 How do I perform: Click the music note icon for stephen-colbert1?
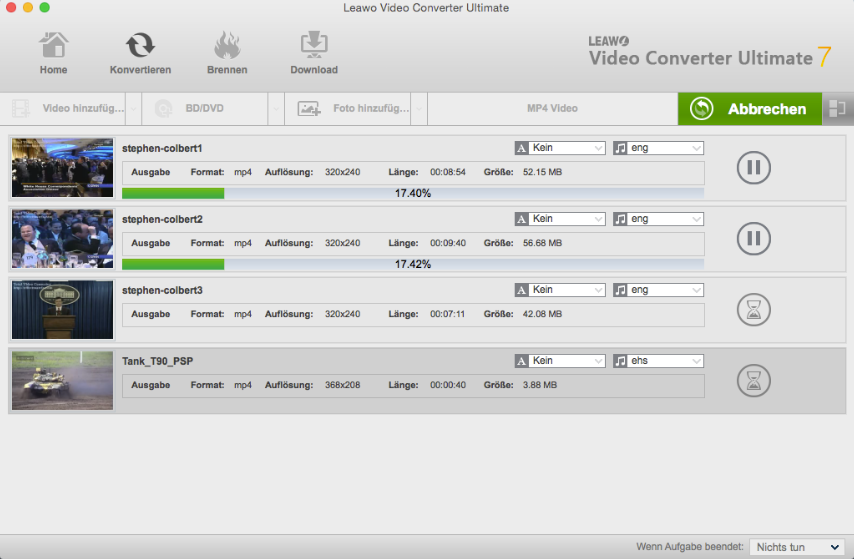pyautogui.click(x=620, y=148)
